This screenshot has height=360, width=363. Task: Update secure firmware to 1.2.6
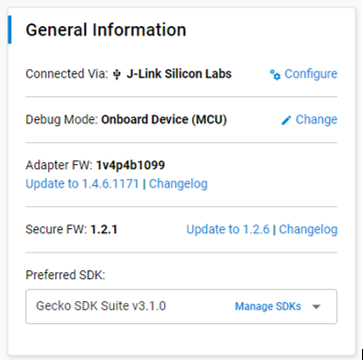[228, 229]
